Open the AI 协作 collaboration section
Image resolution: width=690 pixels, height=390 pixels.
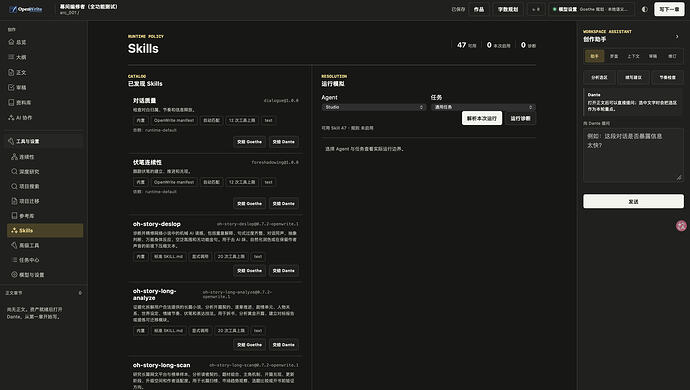coord(20,118)
